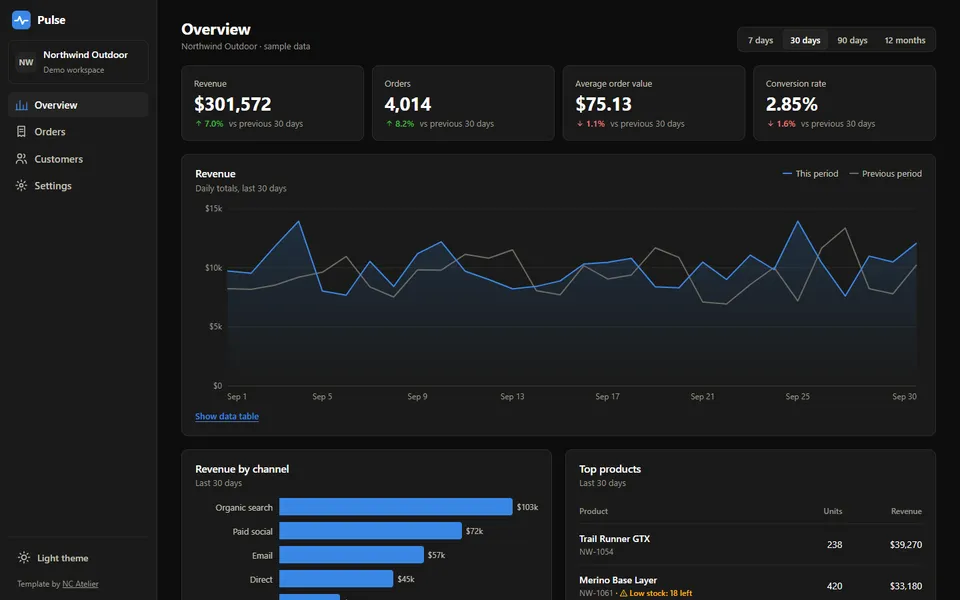Screen dimensions: 960x600
Task: Expand Show data table under Revenue chart
Action: click(227, 416)
